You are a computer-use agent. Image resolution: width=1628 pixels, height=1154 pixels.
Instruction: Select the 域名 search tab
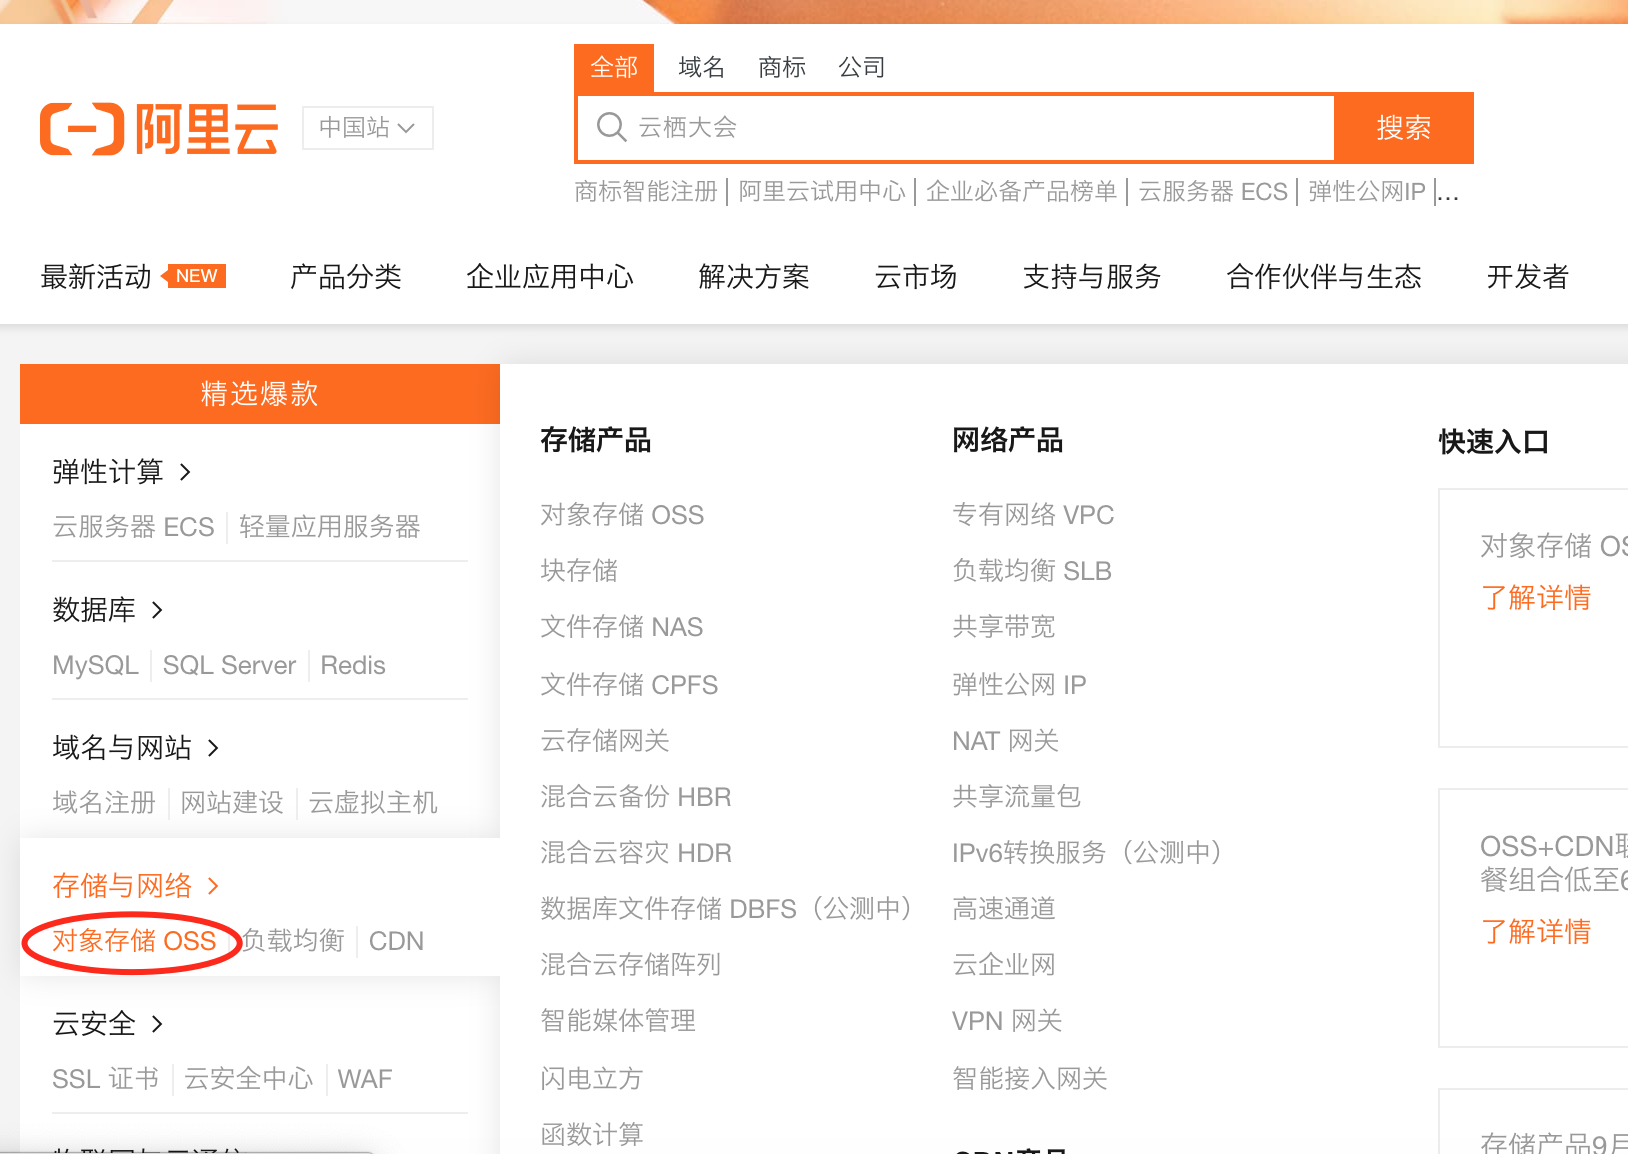[701, 67]
